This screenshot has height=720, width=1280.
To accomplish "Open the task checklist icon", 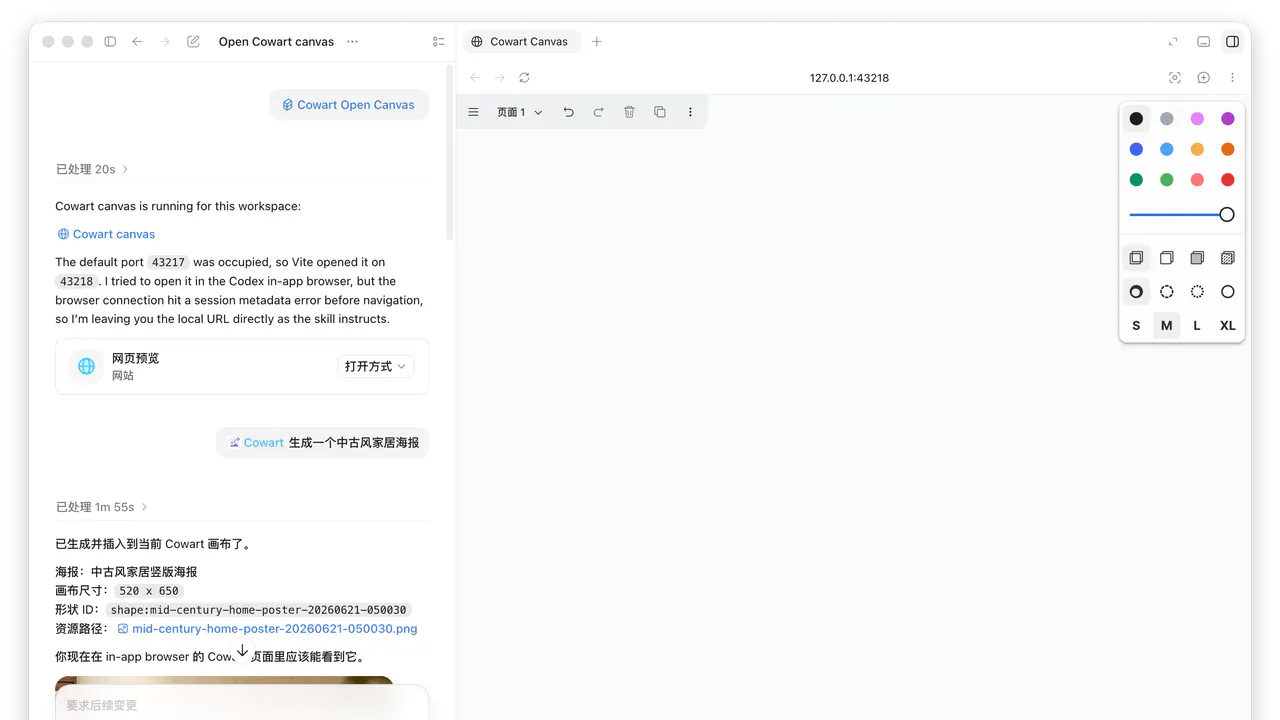I will click(x=438, y=42).
